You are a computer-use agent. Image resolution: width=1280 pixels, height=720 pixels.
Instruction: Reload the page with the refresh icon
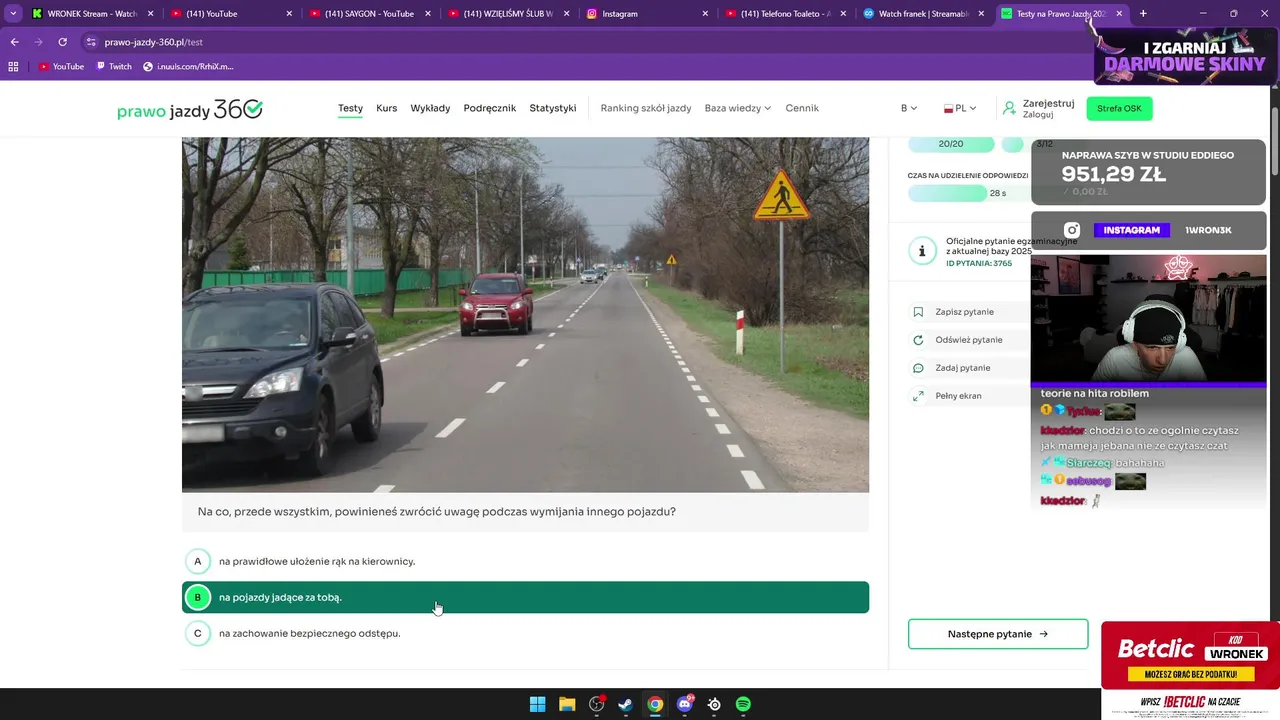tap(62, 42)
